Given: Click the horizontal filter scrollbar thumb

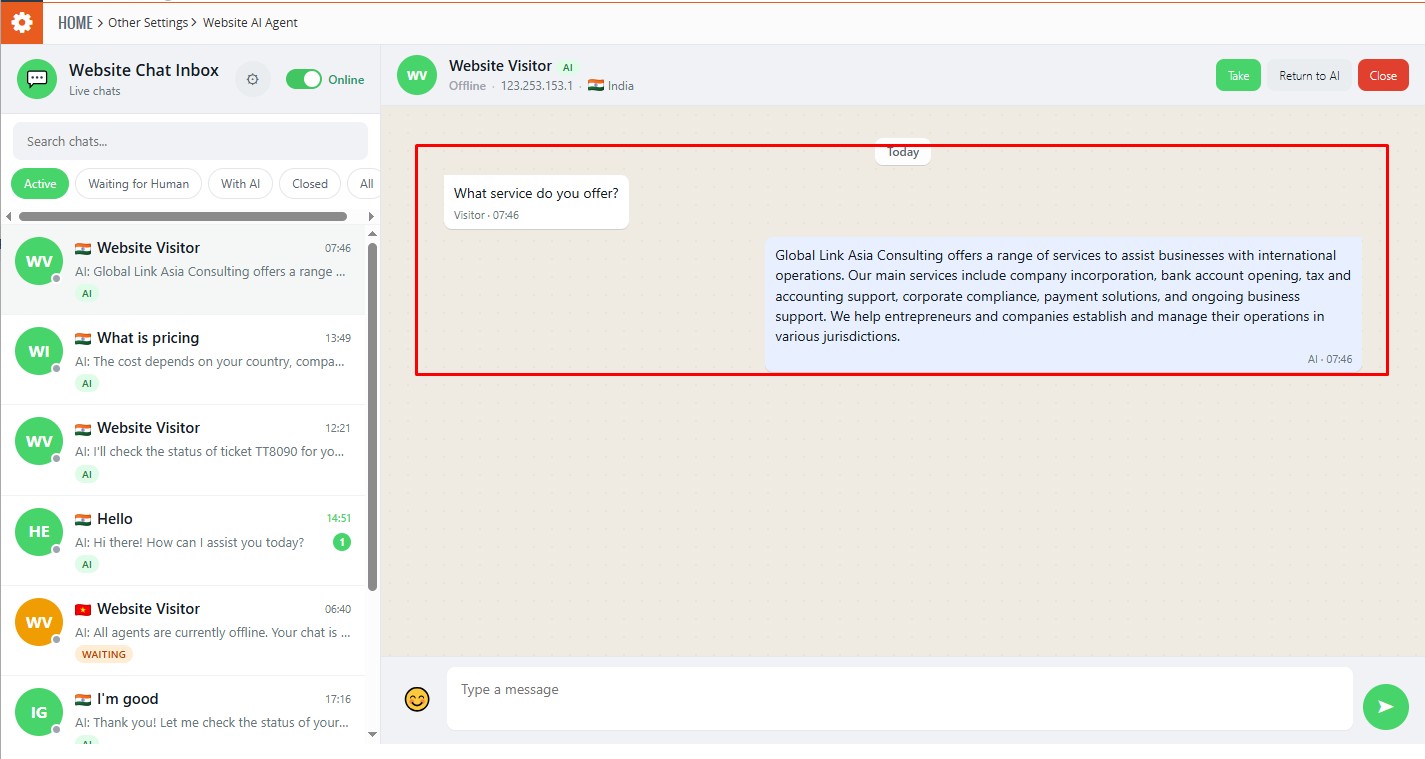Looking at the screenshot, I should (x=183, y=216).
